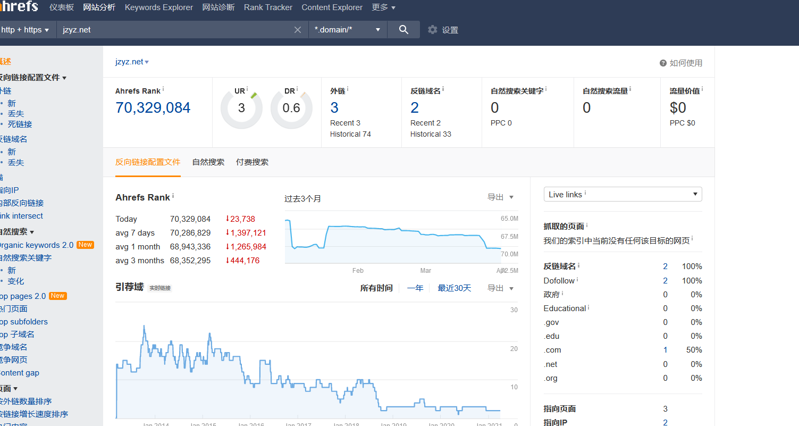Click the 如何使用 help question icon

663,63
